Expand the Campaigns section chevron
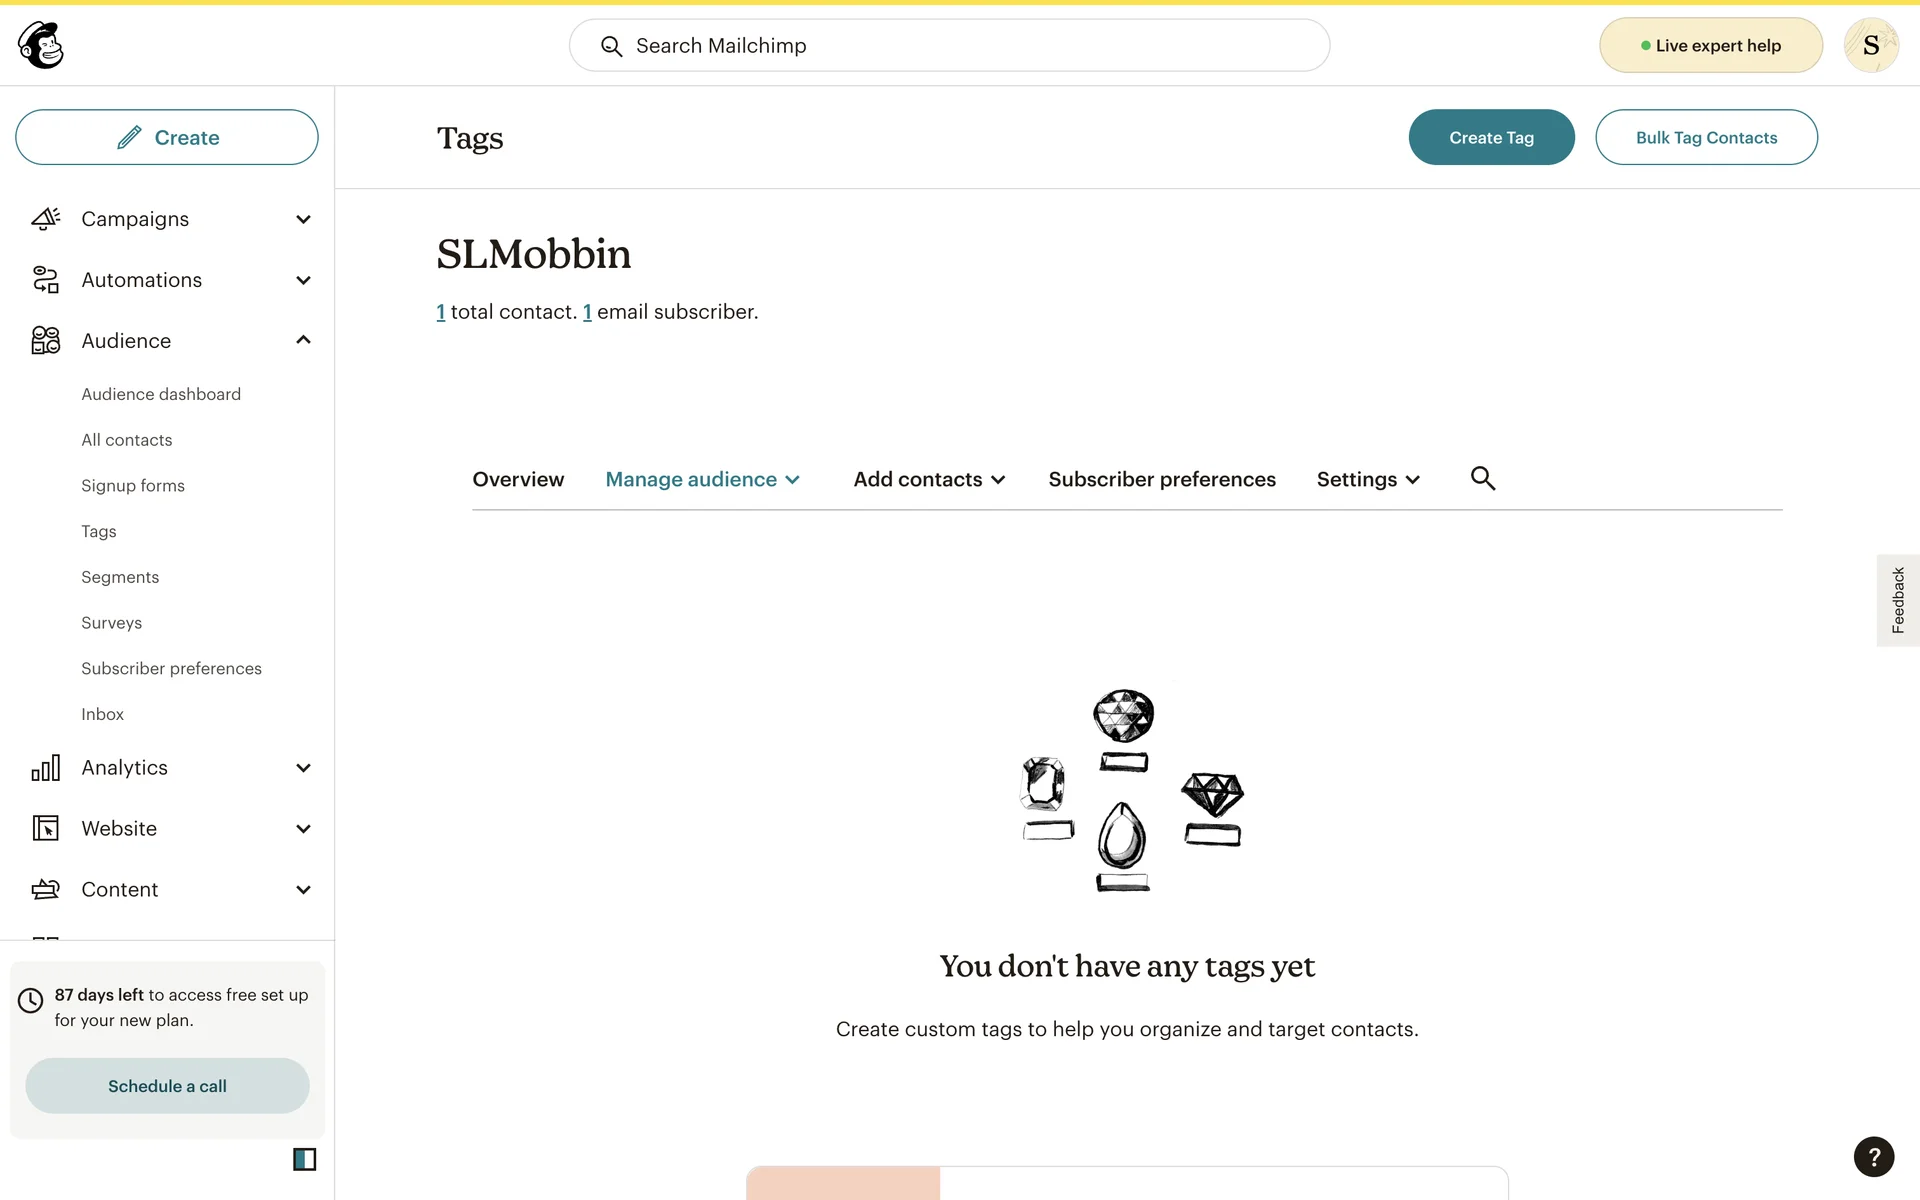The image size is (1920, 1200). [x=303, y=219]
